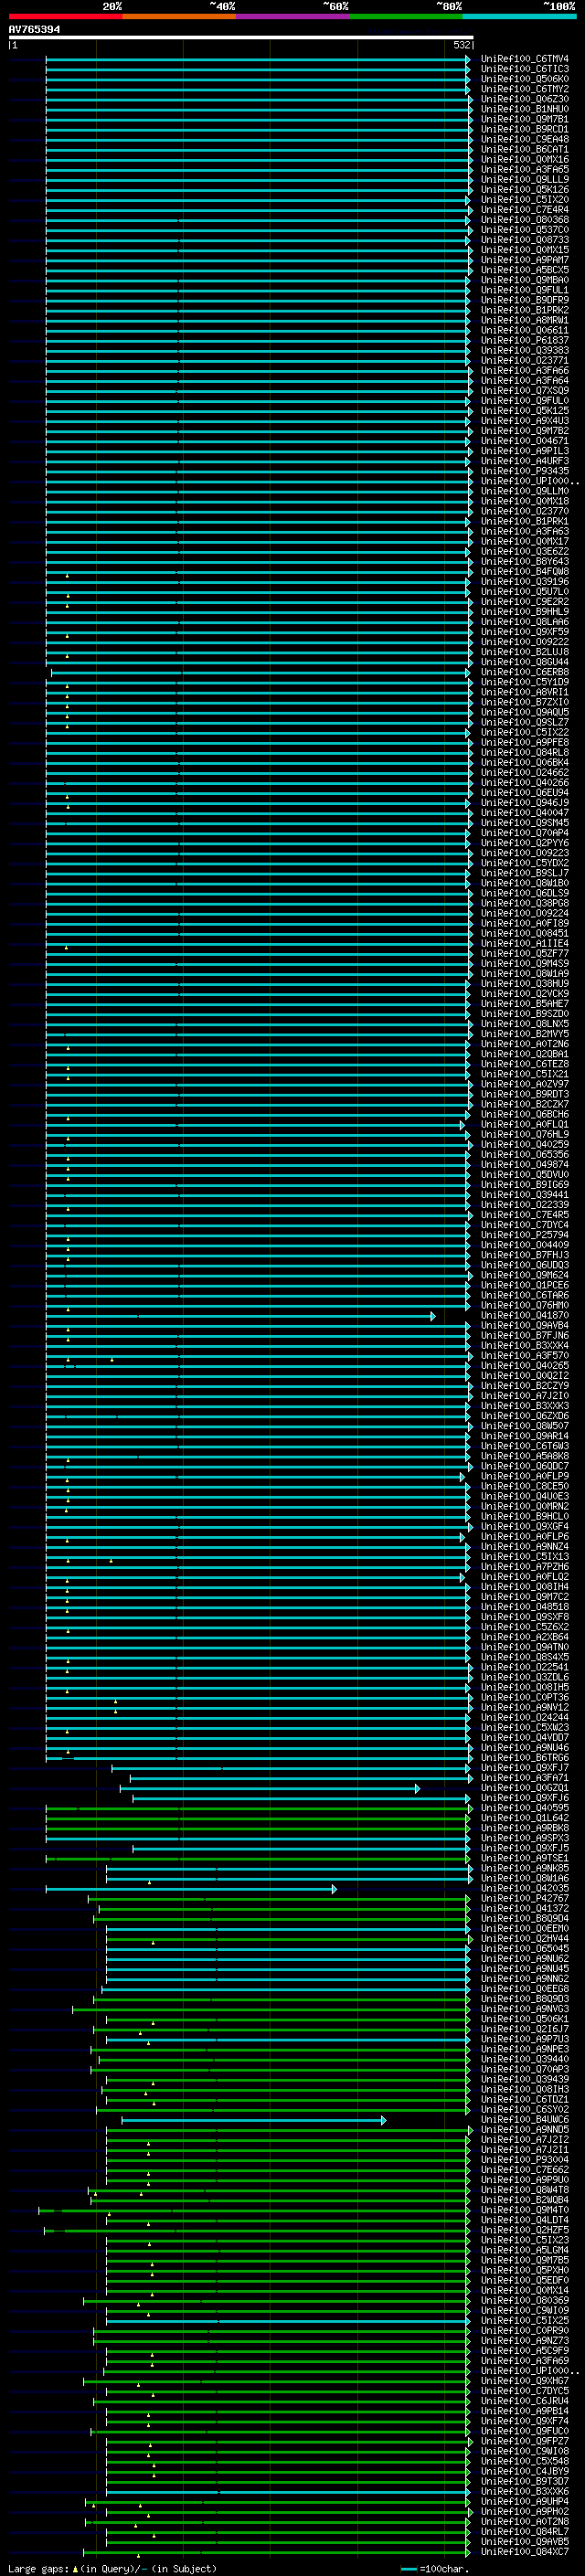Select the UniRef100_Q41372 label
The image size is (585, 2576).
coord(525,1908)
